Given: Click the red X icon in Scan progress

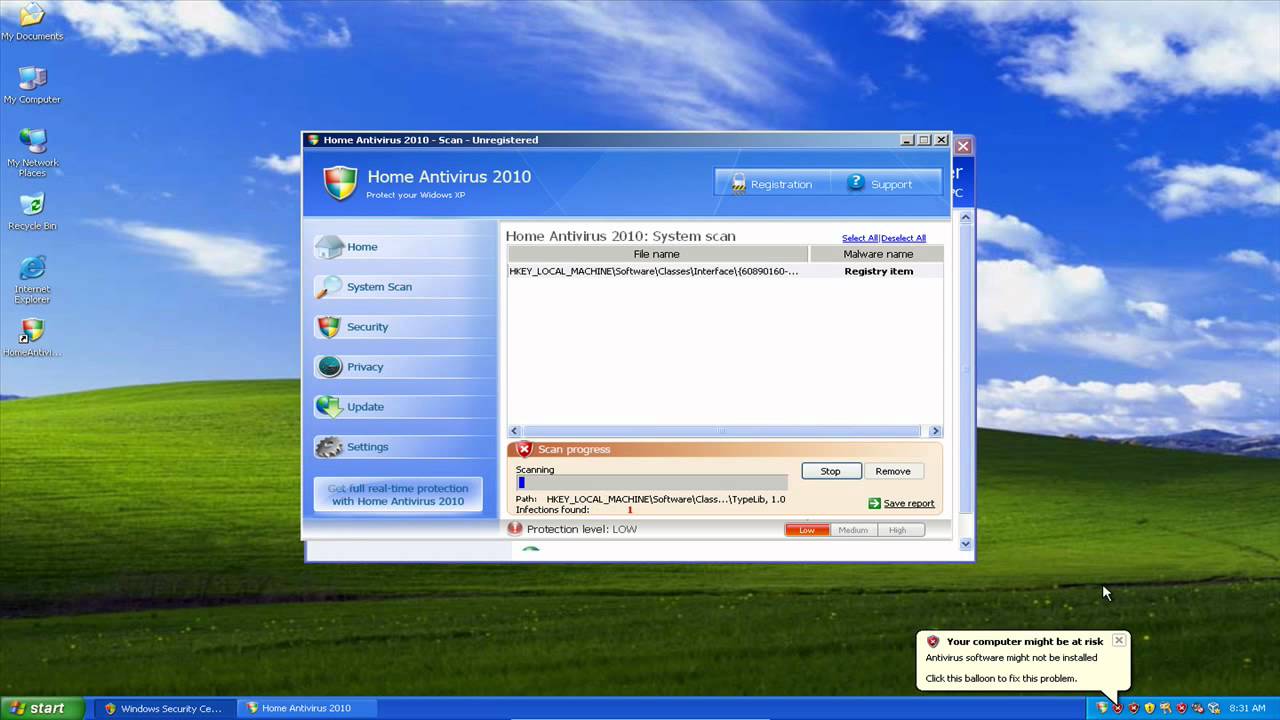Looking at the screenshot, I should click(x=524, y=449).
